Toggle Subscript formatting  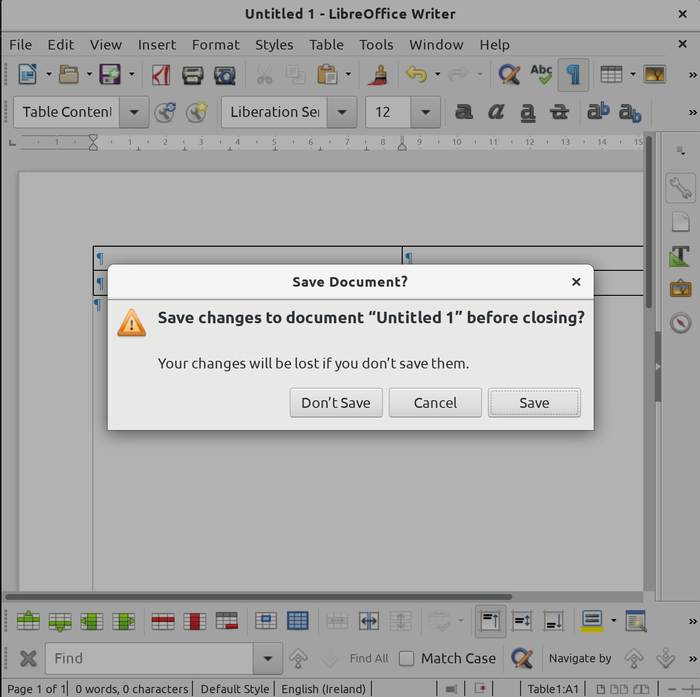point(630,113)
